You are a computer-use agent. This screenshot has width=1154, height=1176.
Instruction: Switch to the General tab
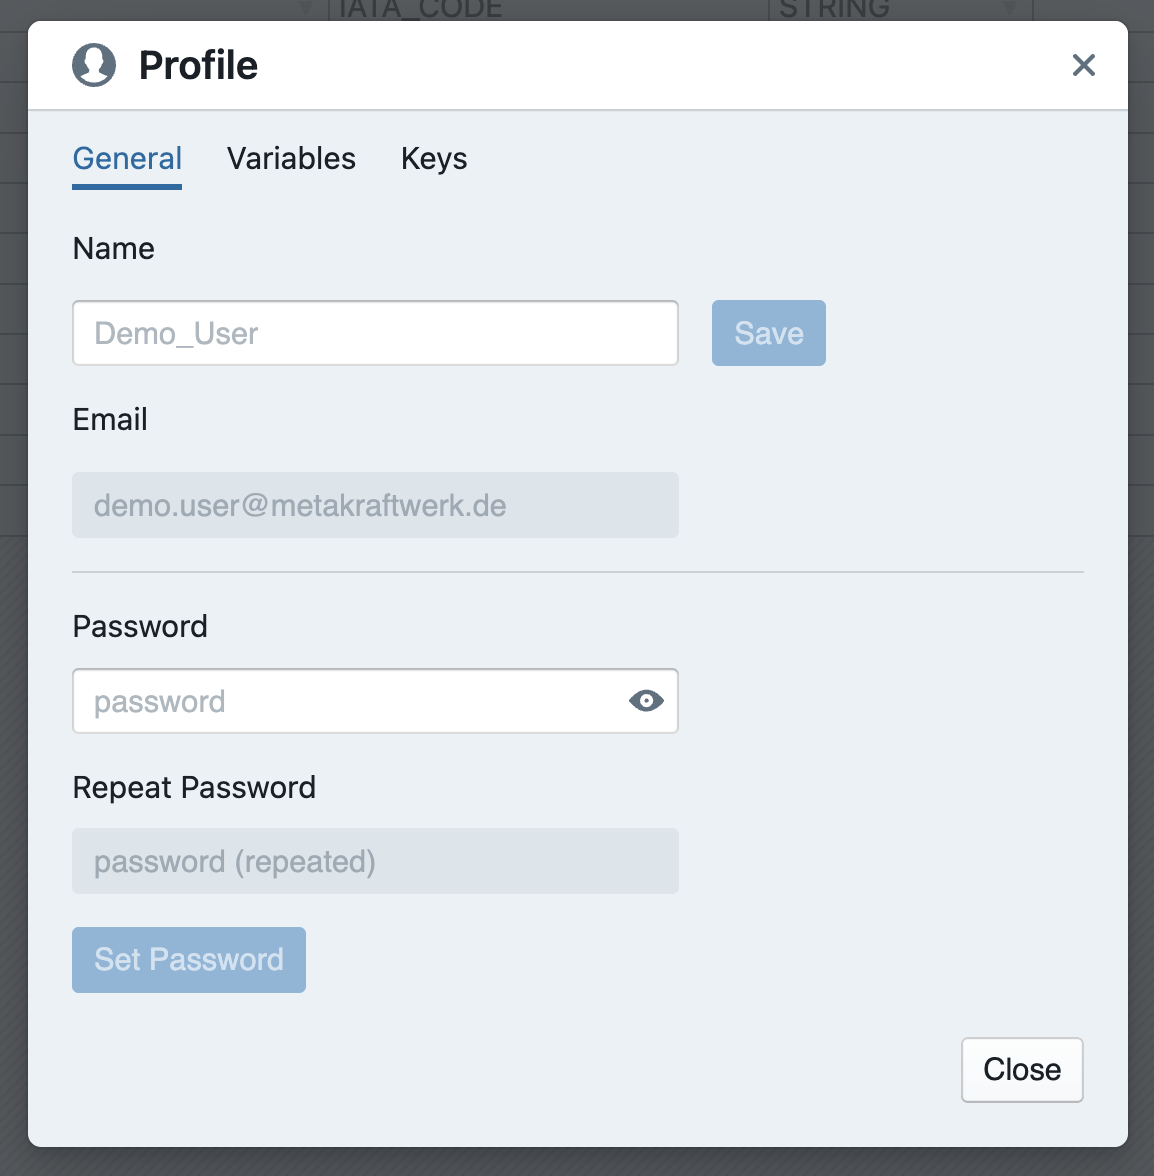coord(127,159)
